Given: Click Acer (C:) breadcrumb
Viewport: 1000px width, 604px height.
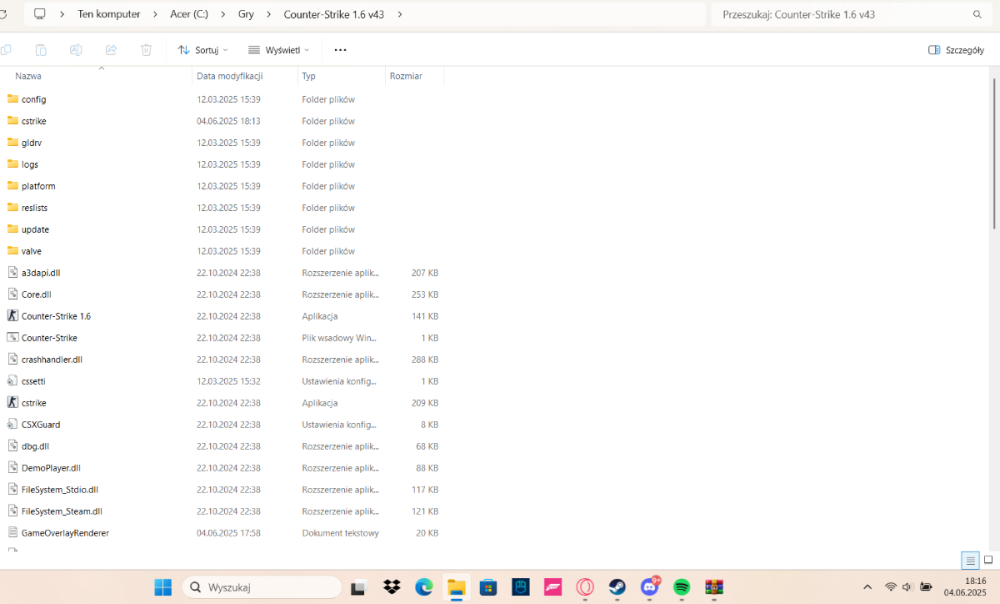Looking at the screenshot, I should click(189, 14).
